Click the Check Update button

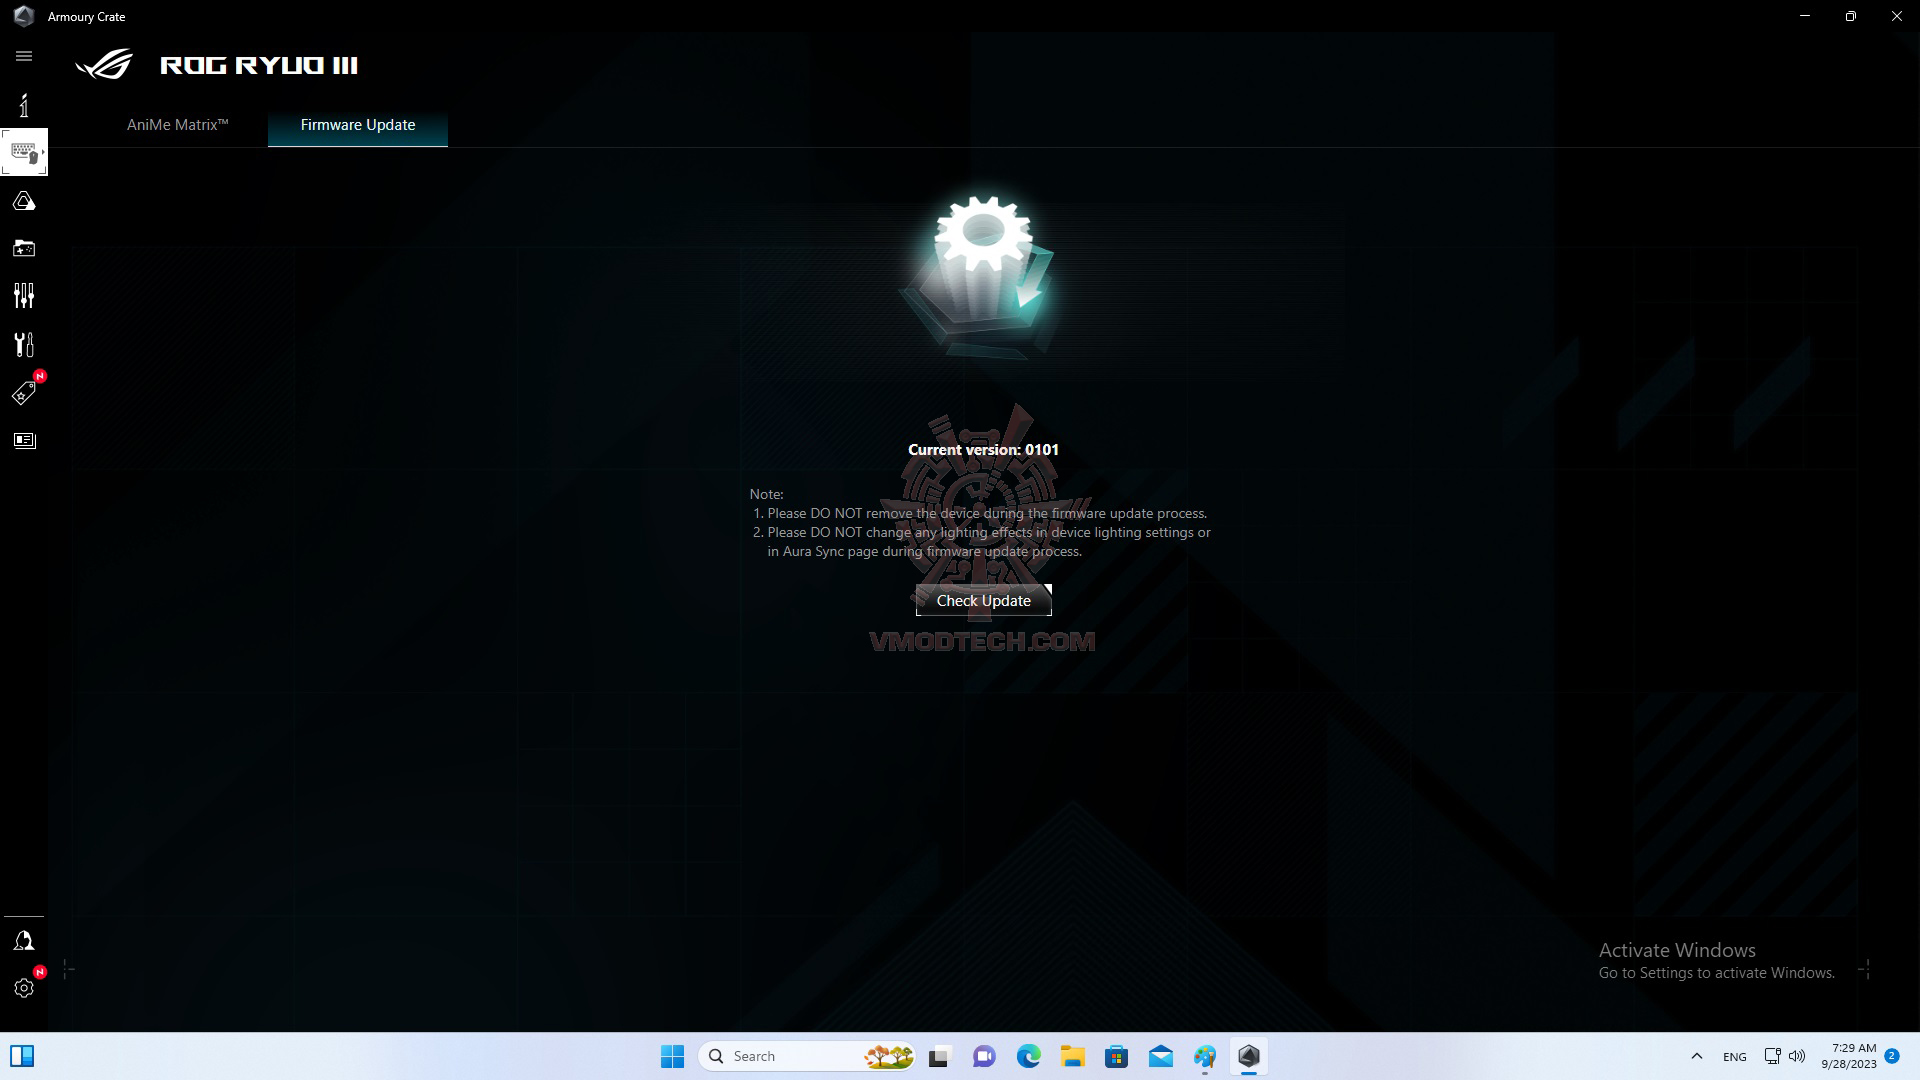[983, 600]
